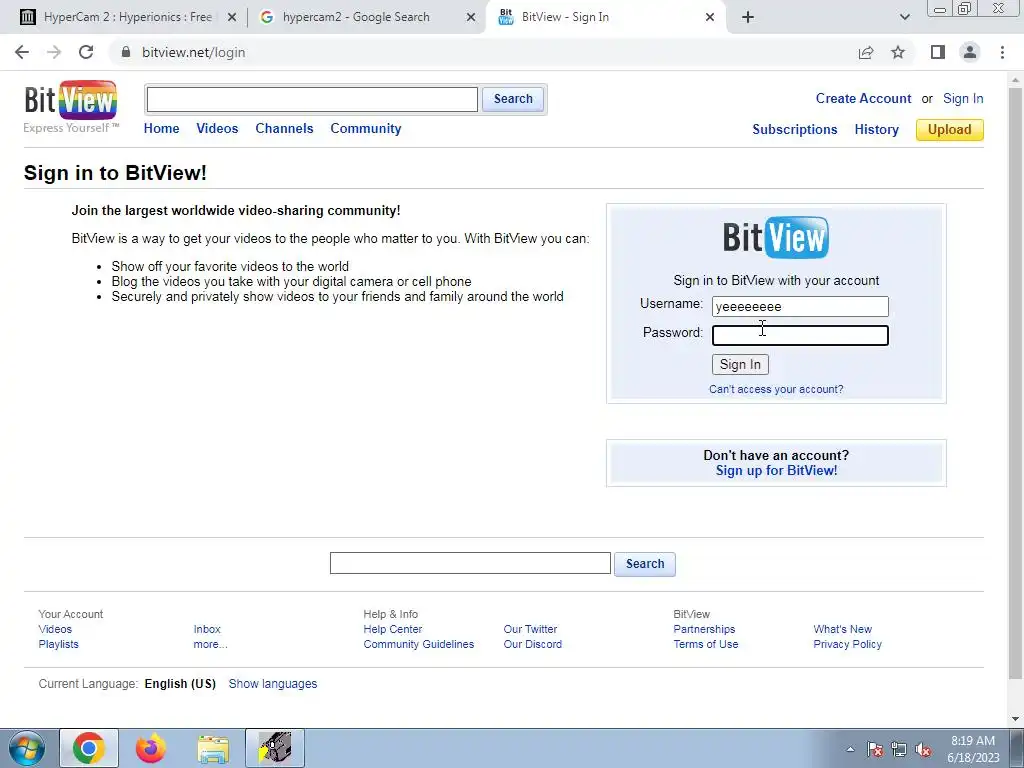
Task: Open the tab search dropdown arrow
Action: point(904,18)
